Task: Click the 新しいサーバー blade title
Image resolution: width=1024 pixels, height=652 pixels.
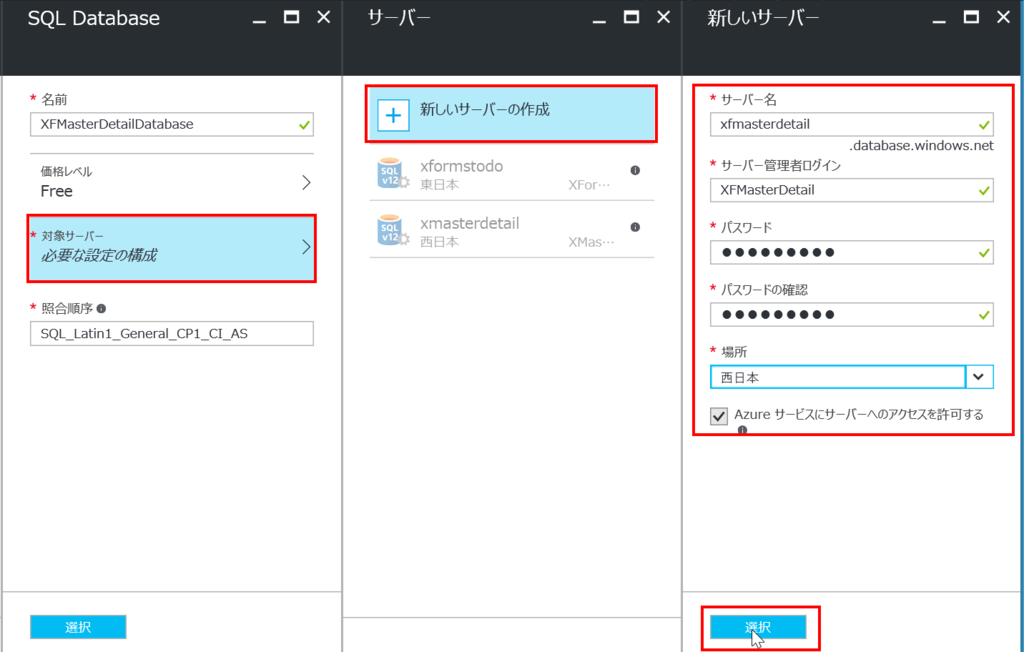Action: (x=763, y=18)
